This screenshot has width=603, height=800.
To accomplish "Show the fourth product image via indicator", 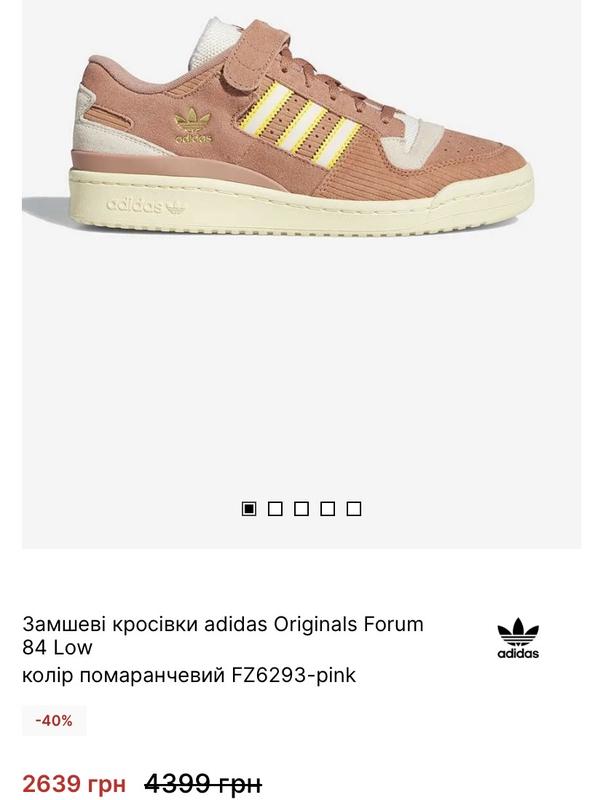I will click(x=328, y=509).
